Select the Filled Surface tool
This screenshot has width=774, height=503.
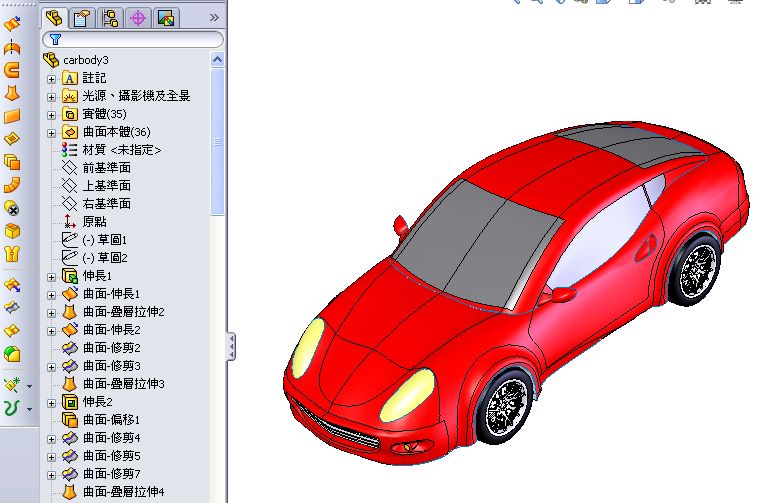pos(12,139)
